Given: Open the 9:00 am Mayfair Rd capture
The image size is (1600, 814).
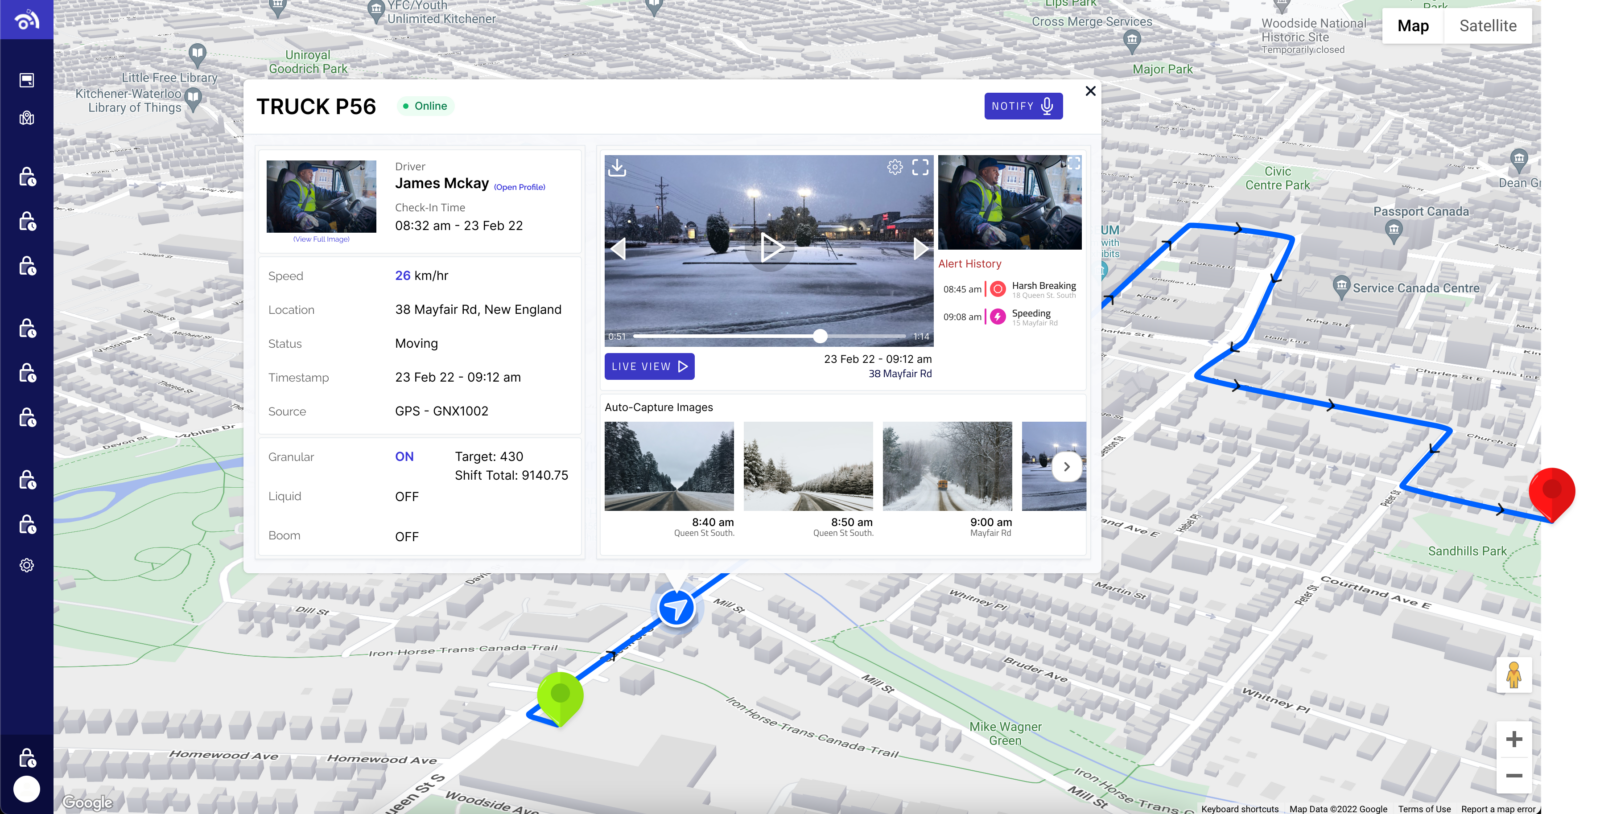Looking at the screenshot, I should pyautogui.click(x=947, y=466).
